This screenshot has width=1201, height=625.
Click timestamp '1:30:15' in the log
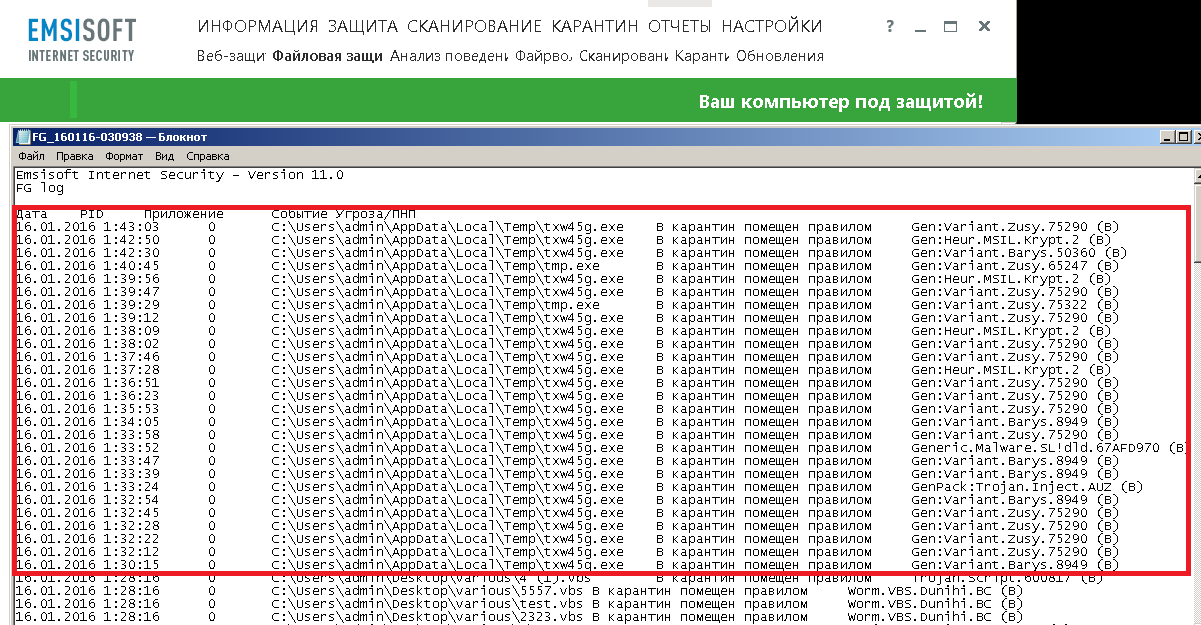(132, 565)
